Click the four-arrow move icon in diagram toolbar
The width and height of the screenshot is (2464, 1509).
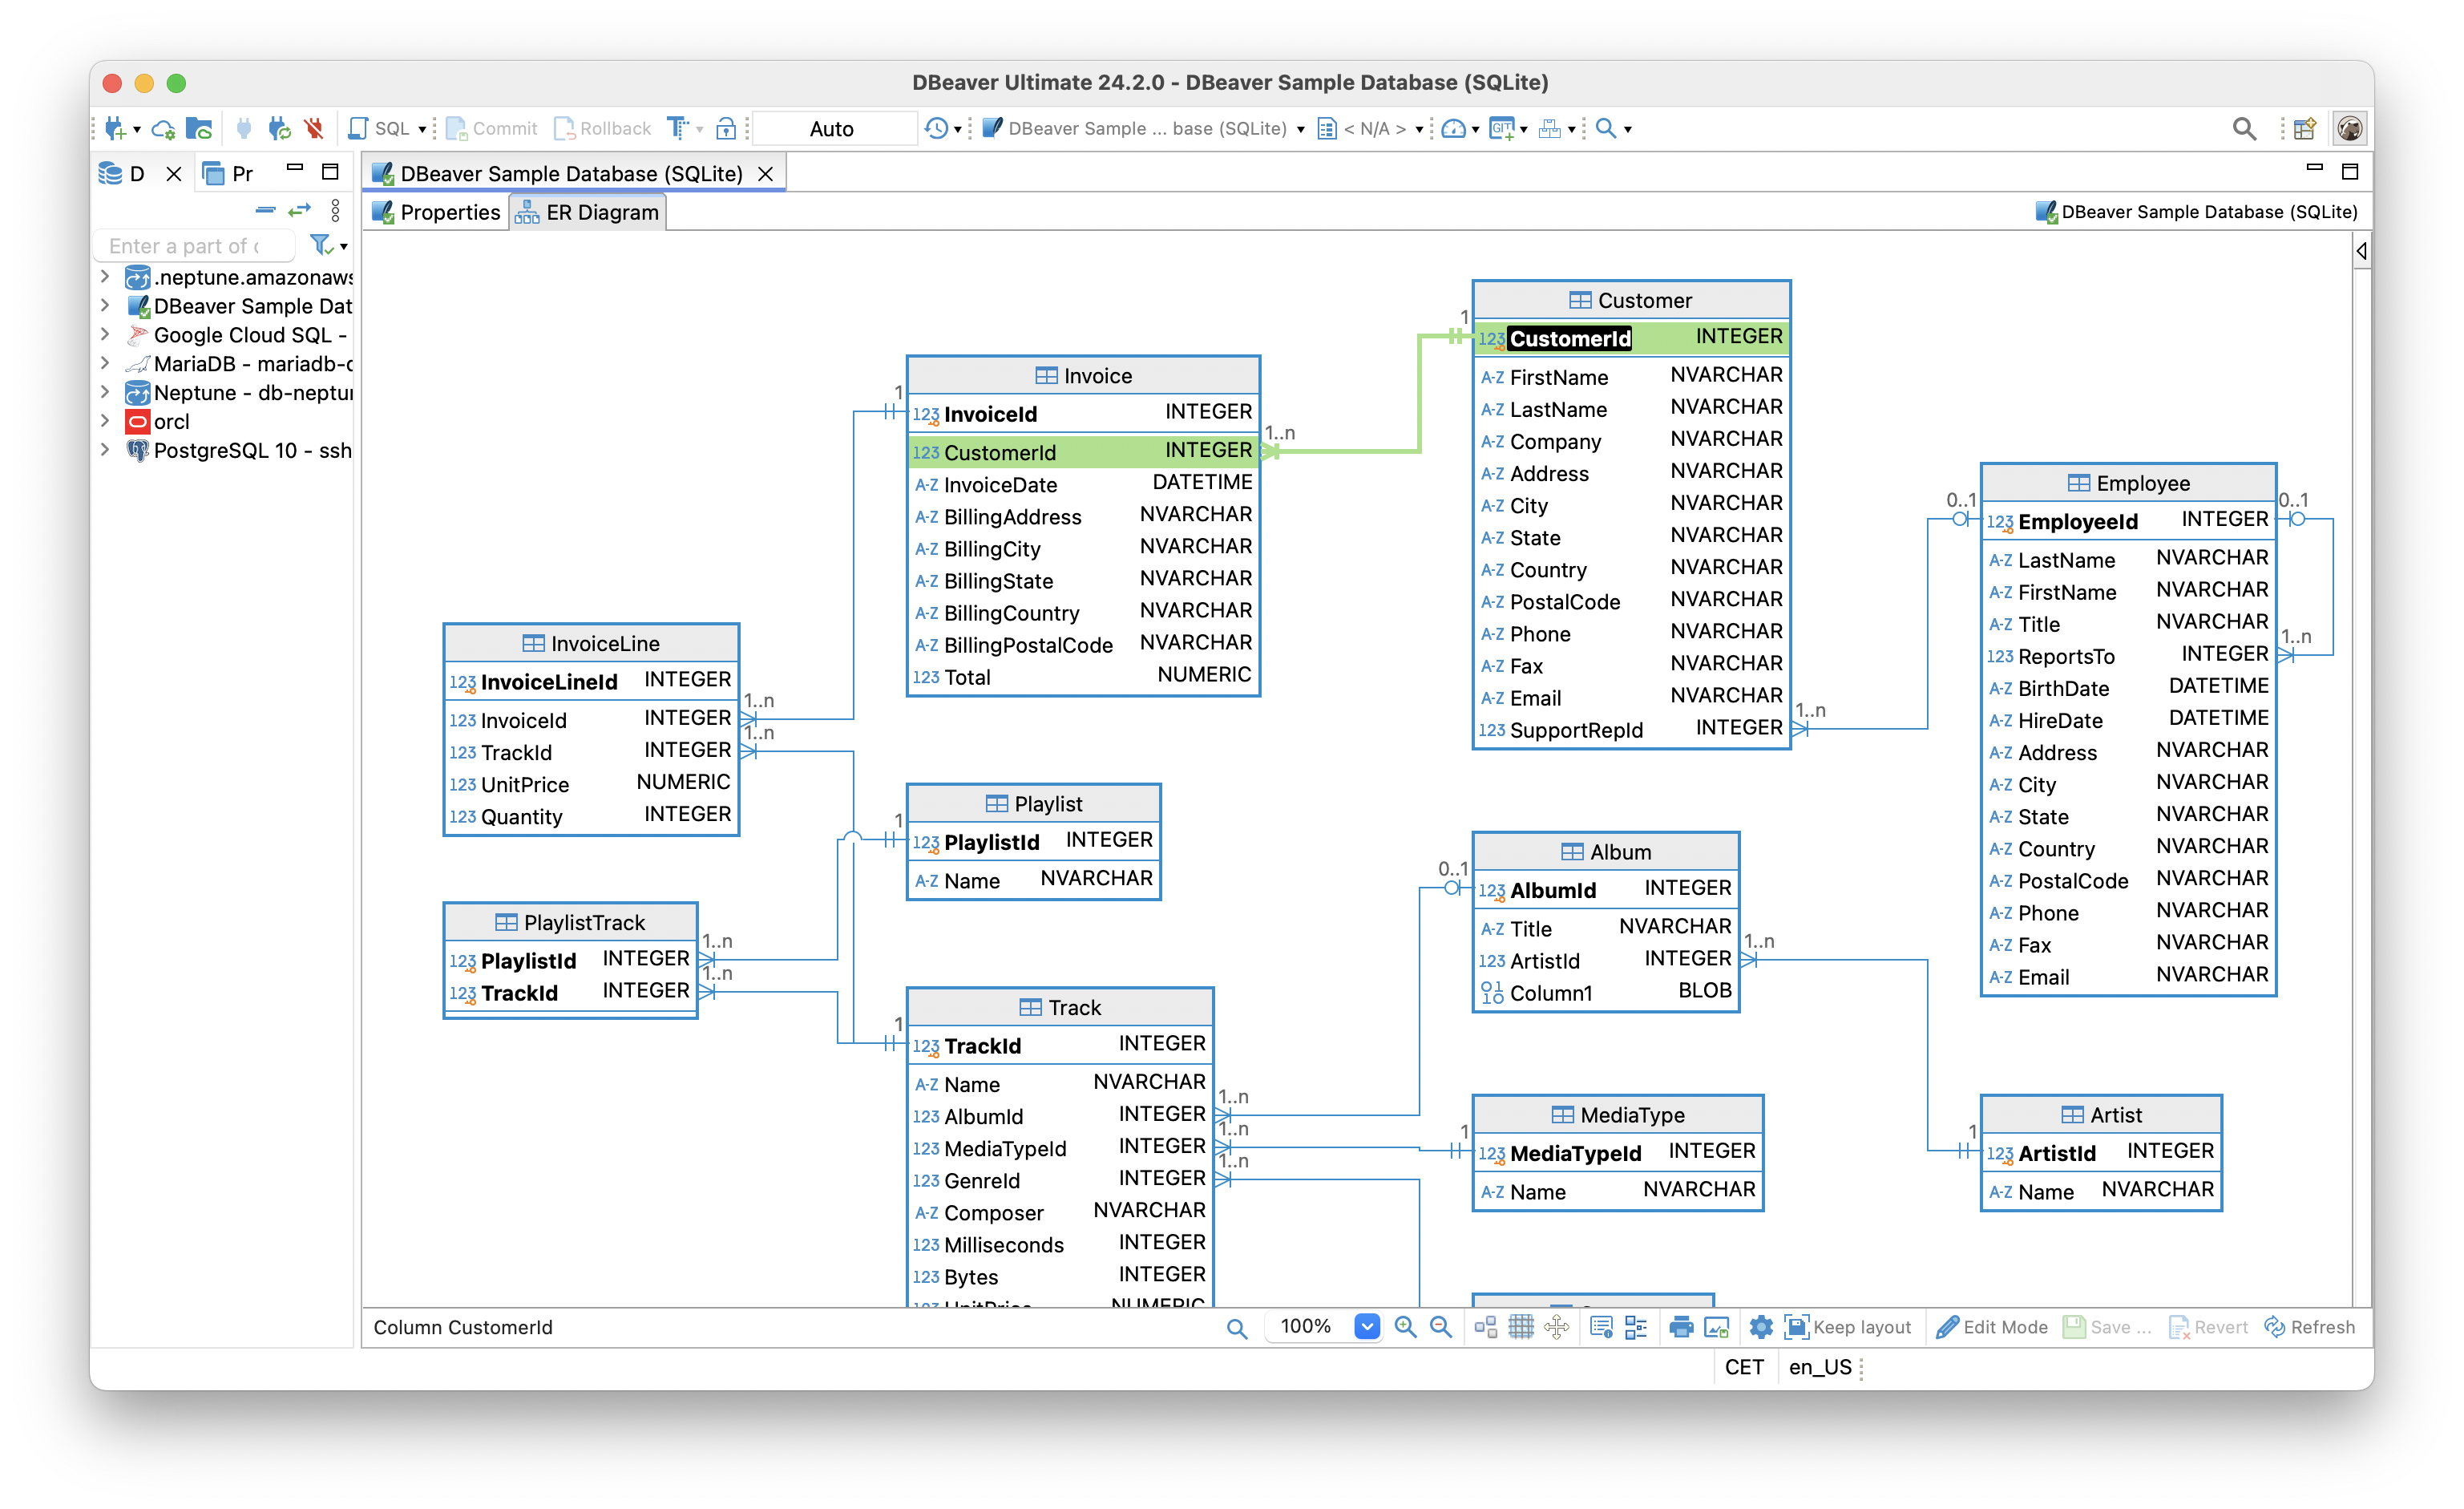coord(1557,1327)
